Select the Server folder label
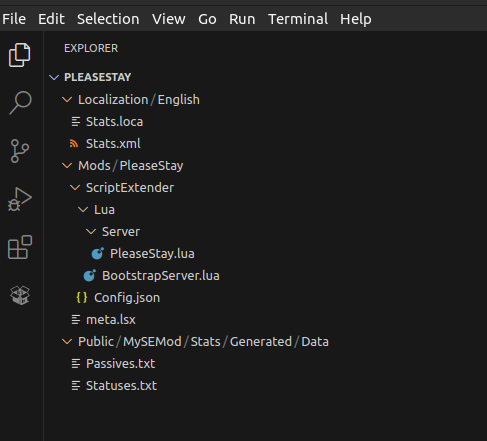This screenshot has height=441, width=487. pyautogui.click(x=121, y=232)
